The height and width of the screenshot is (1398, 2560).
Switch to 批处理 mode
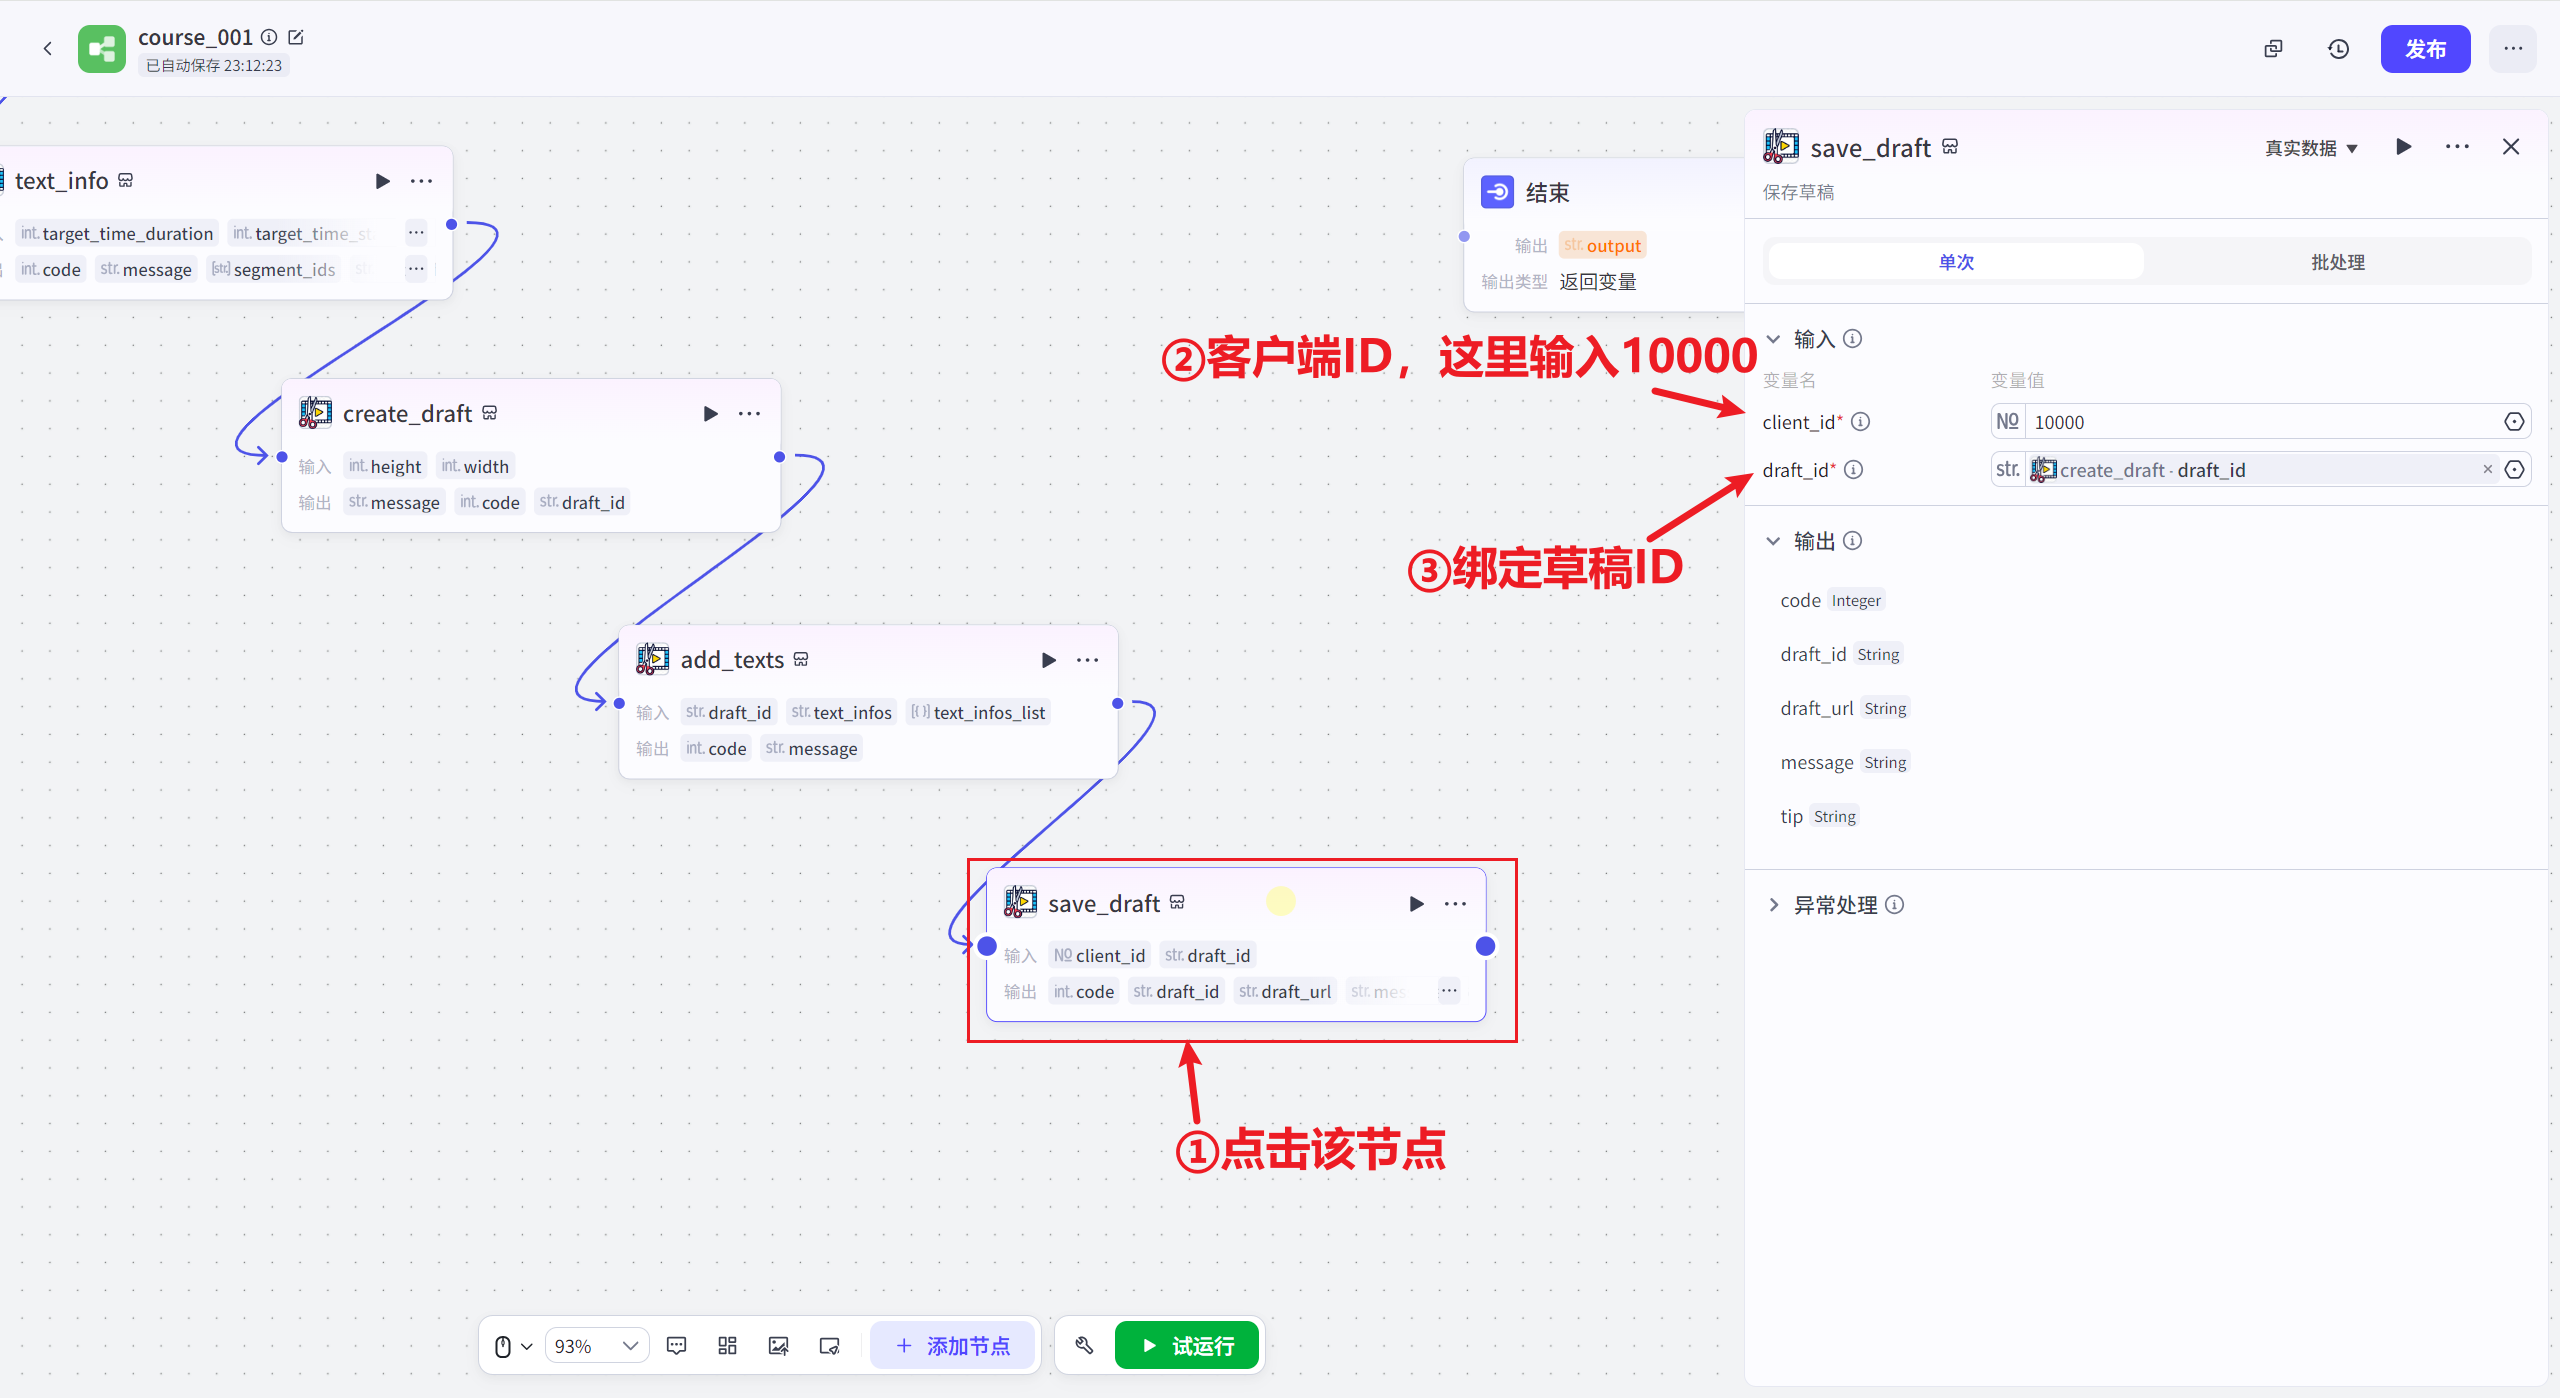(x=2337, y=261)
